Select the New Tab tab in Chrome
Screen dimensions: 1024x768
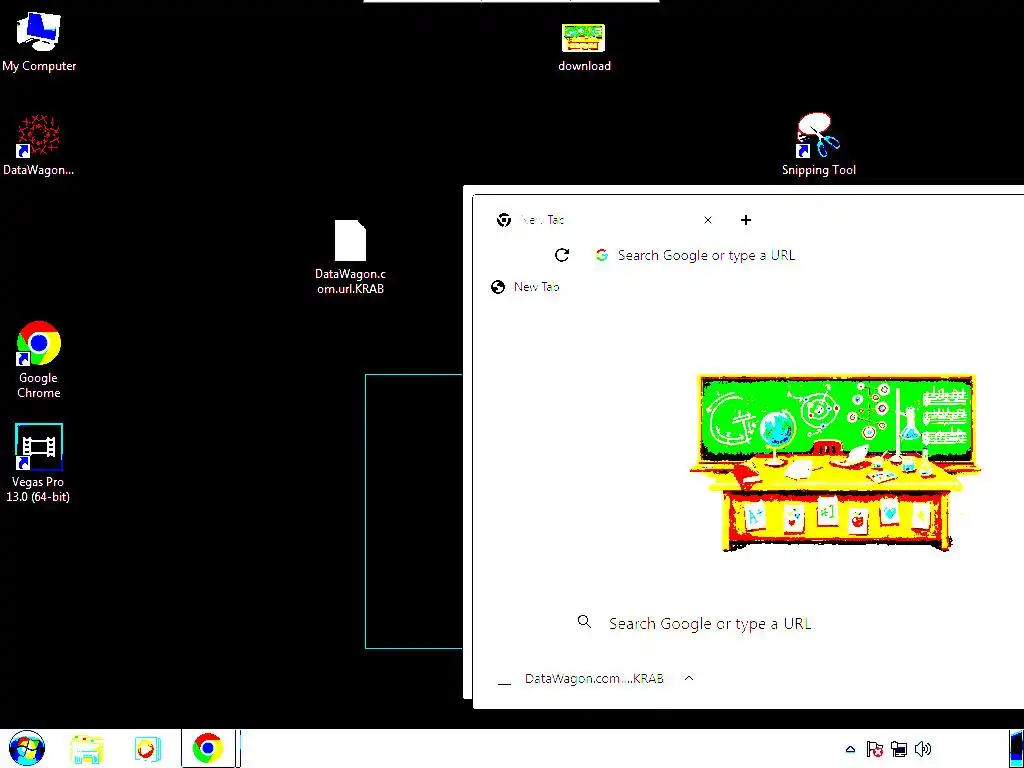click(x=602, y=220)
